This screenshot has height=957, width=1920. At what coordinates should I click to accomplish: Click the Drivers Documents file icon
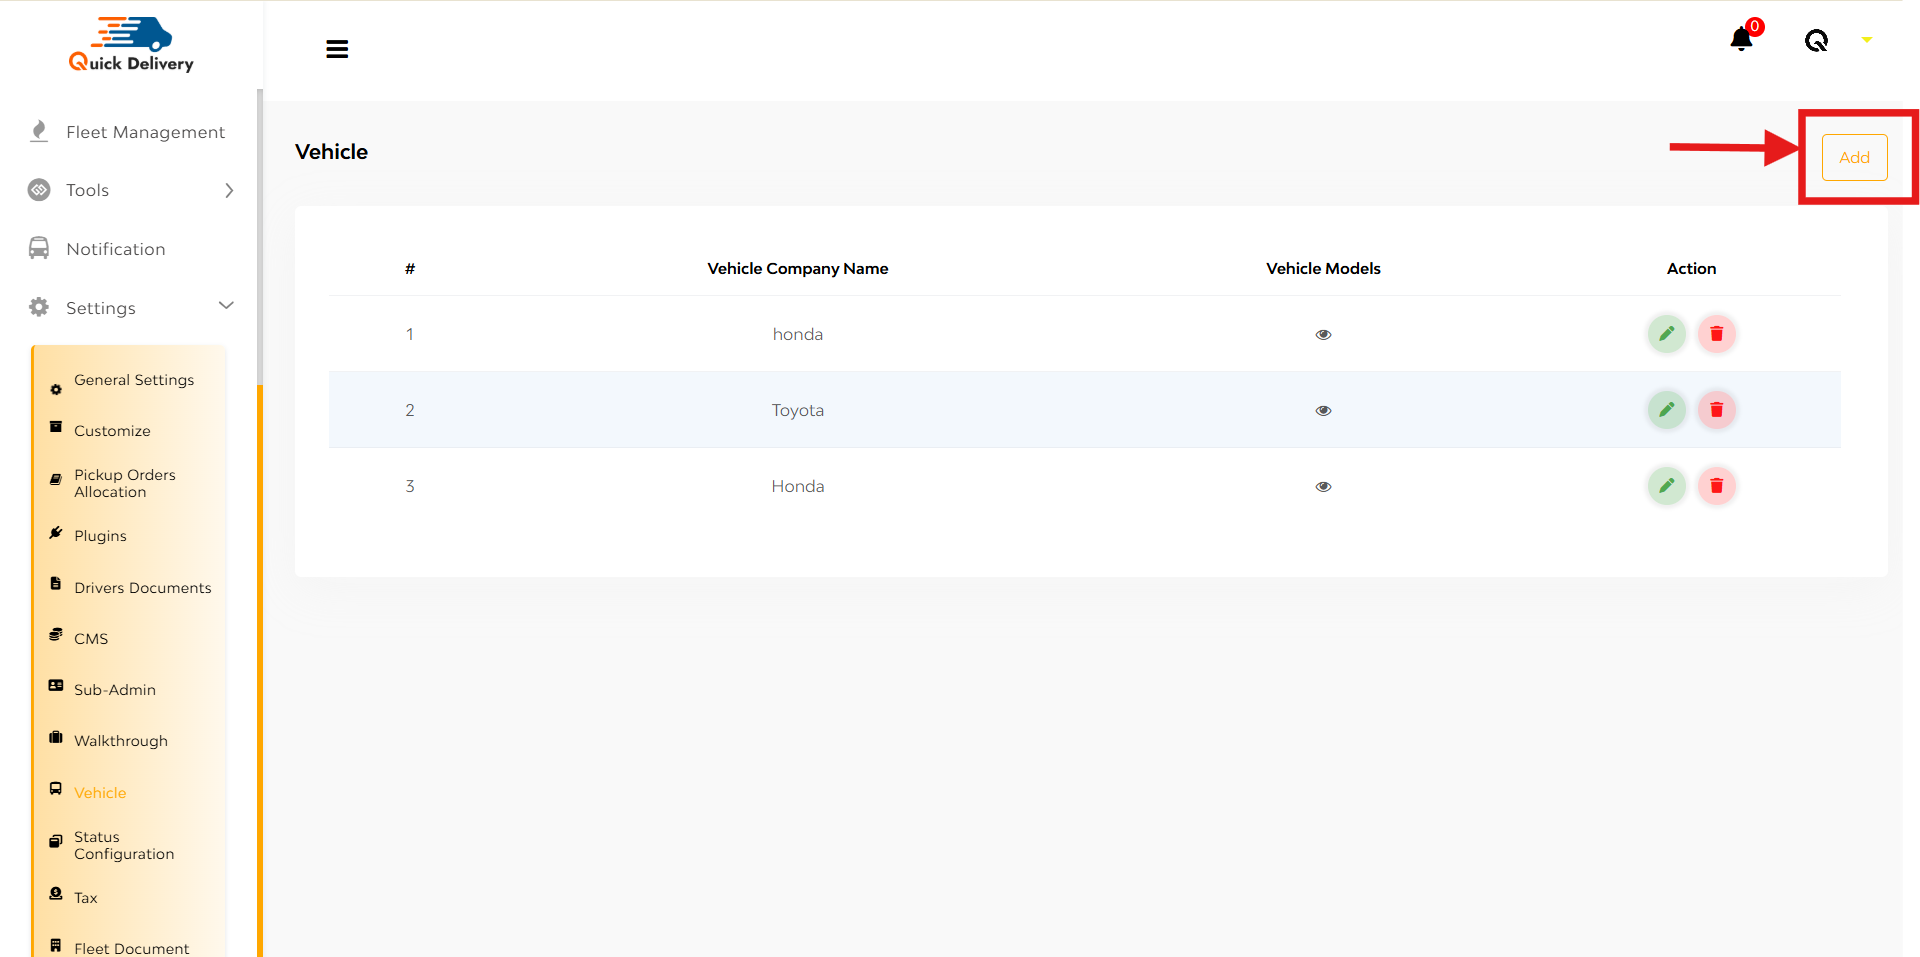click(x=56, y=583)
